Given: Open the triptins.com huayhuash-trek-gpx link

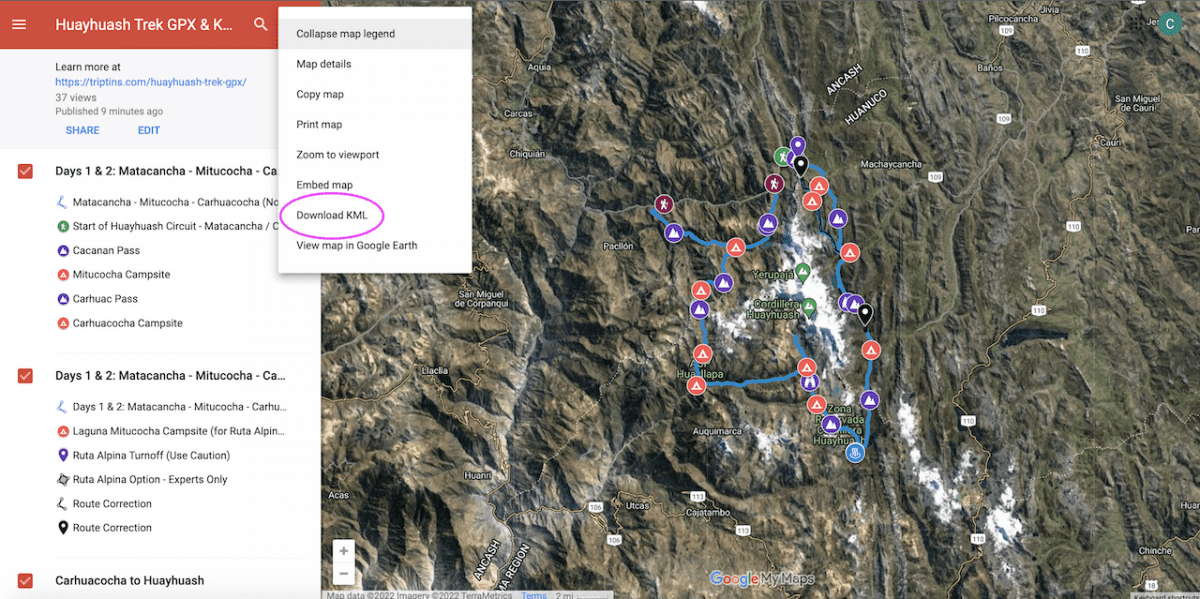Looking at the screenshot, I should (x=150, y=81).
